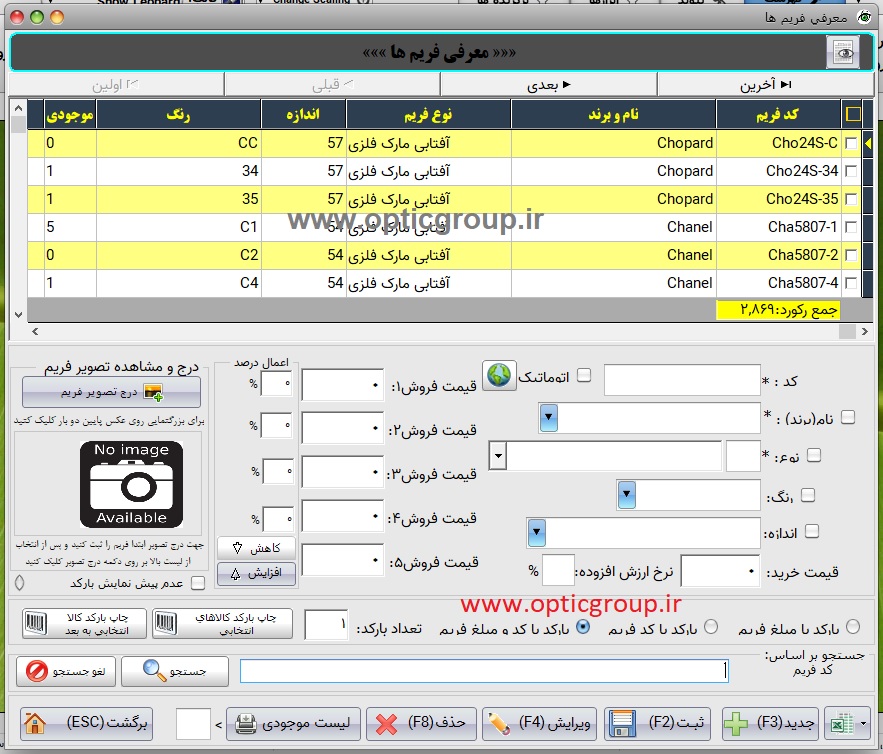This screenshot has width=883, height=754.
Task: Open the نوع frame type combo box
Action: click(x=498, y=456)
